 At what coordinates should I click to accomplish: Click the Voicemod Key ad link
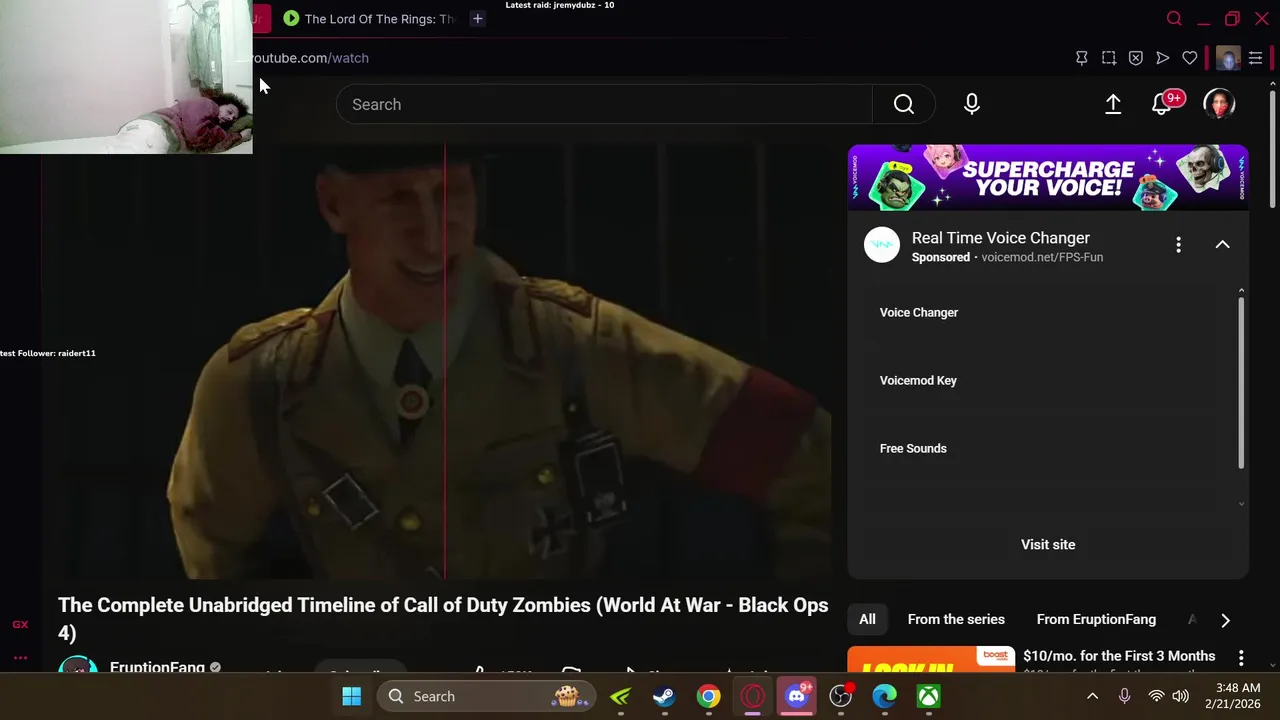[x=918, y=380]
